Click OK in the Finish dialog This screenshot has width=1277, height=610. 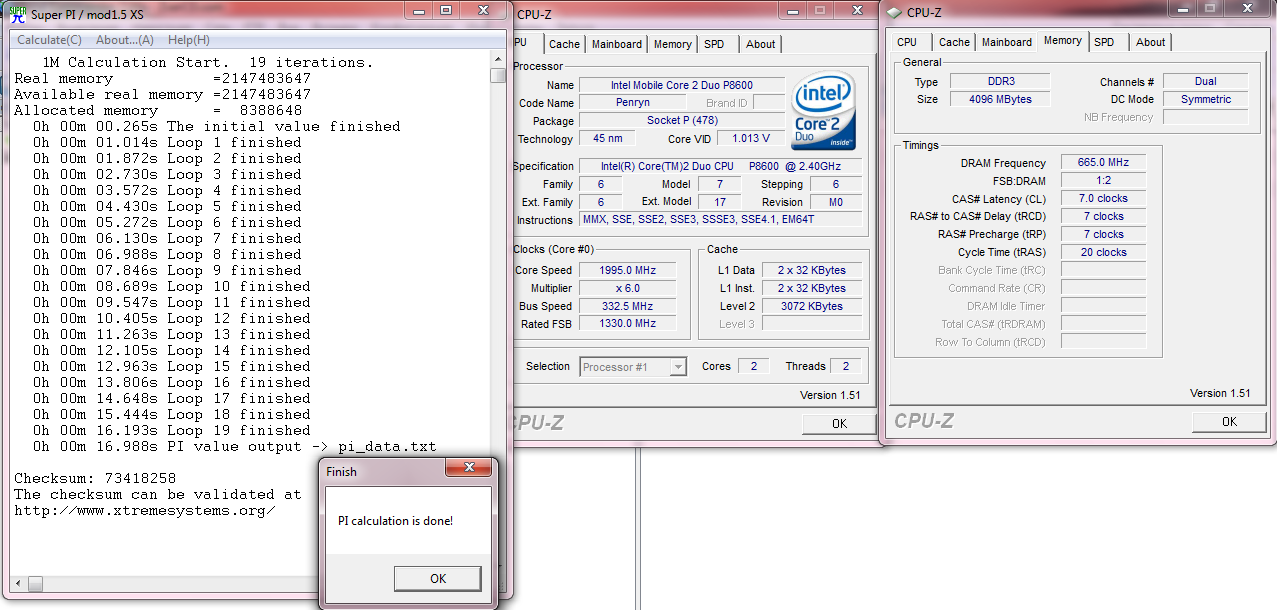tap(438, 578)
